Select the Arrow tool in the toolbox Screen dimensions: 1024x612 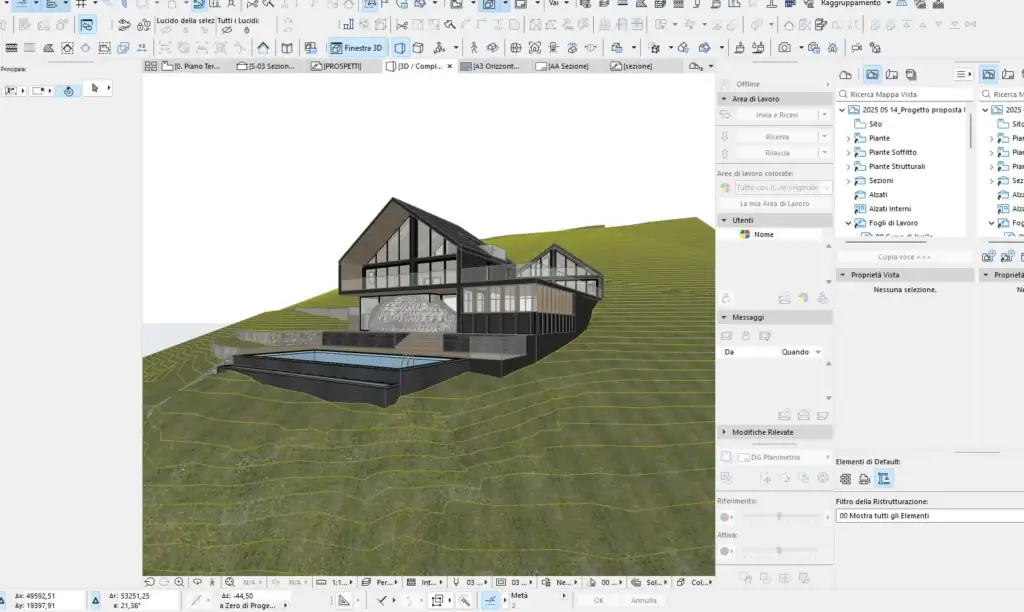(x=94, y=89)
